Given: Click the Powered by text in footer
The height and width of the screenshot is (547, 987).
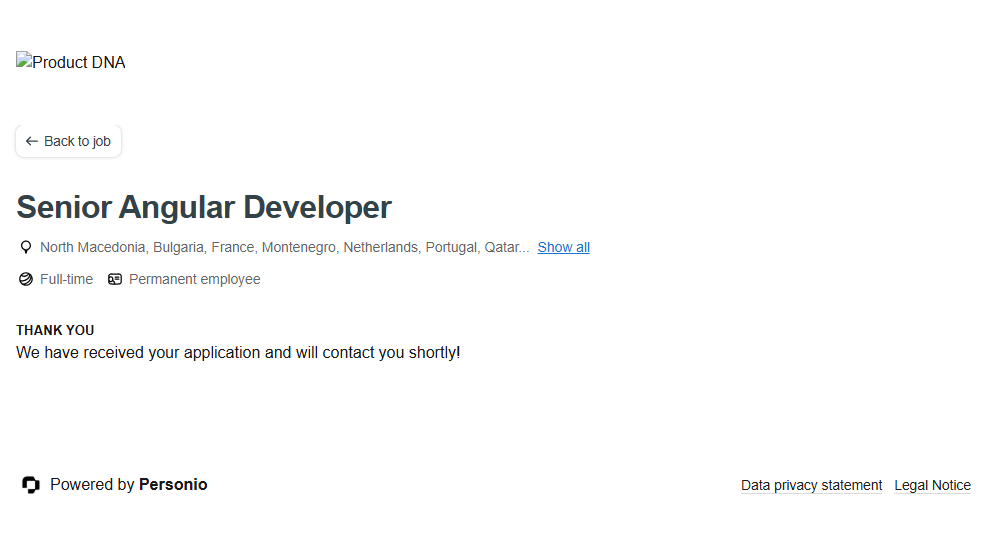Looking at the screenshot, I should point(92,485).
